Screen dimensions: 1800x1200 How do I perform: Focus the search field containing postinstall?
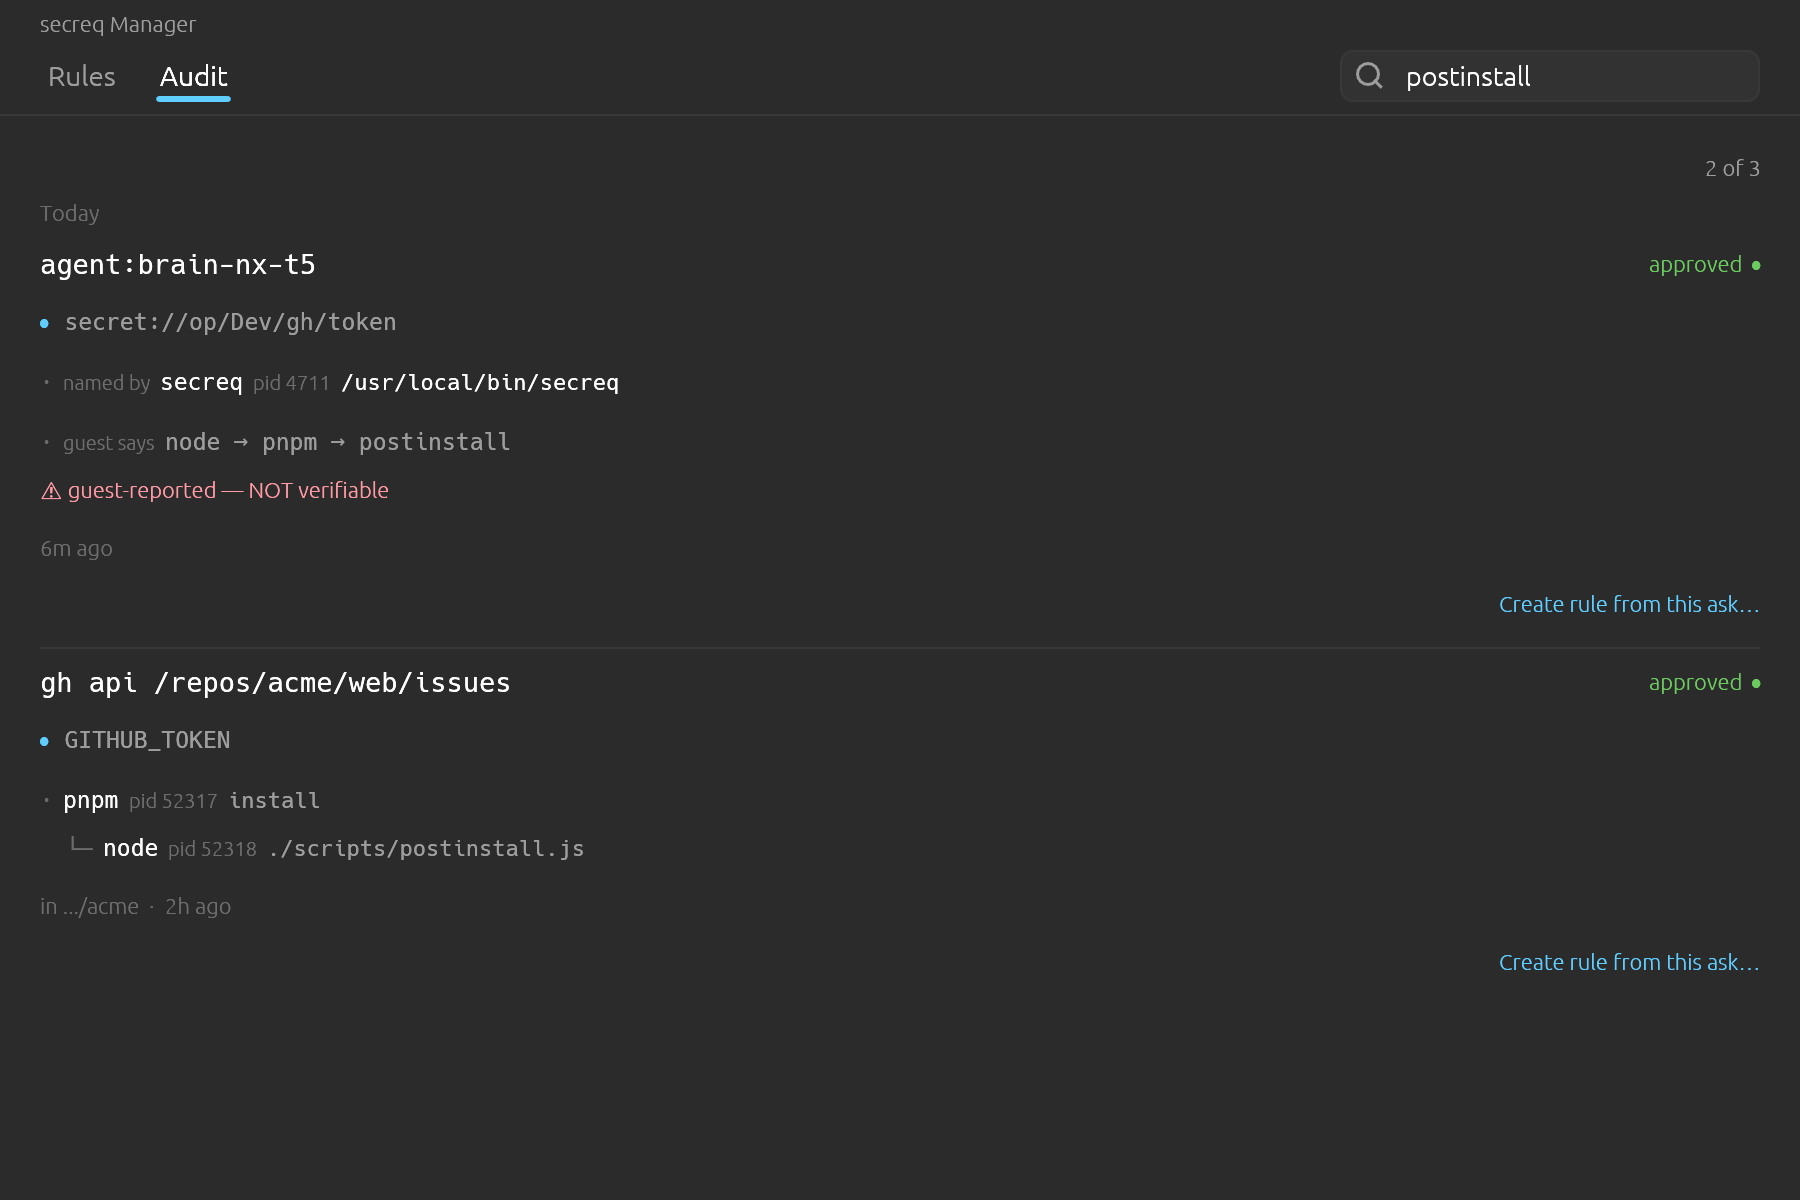coord(1550,76)
